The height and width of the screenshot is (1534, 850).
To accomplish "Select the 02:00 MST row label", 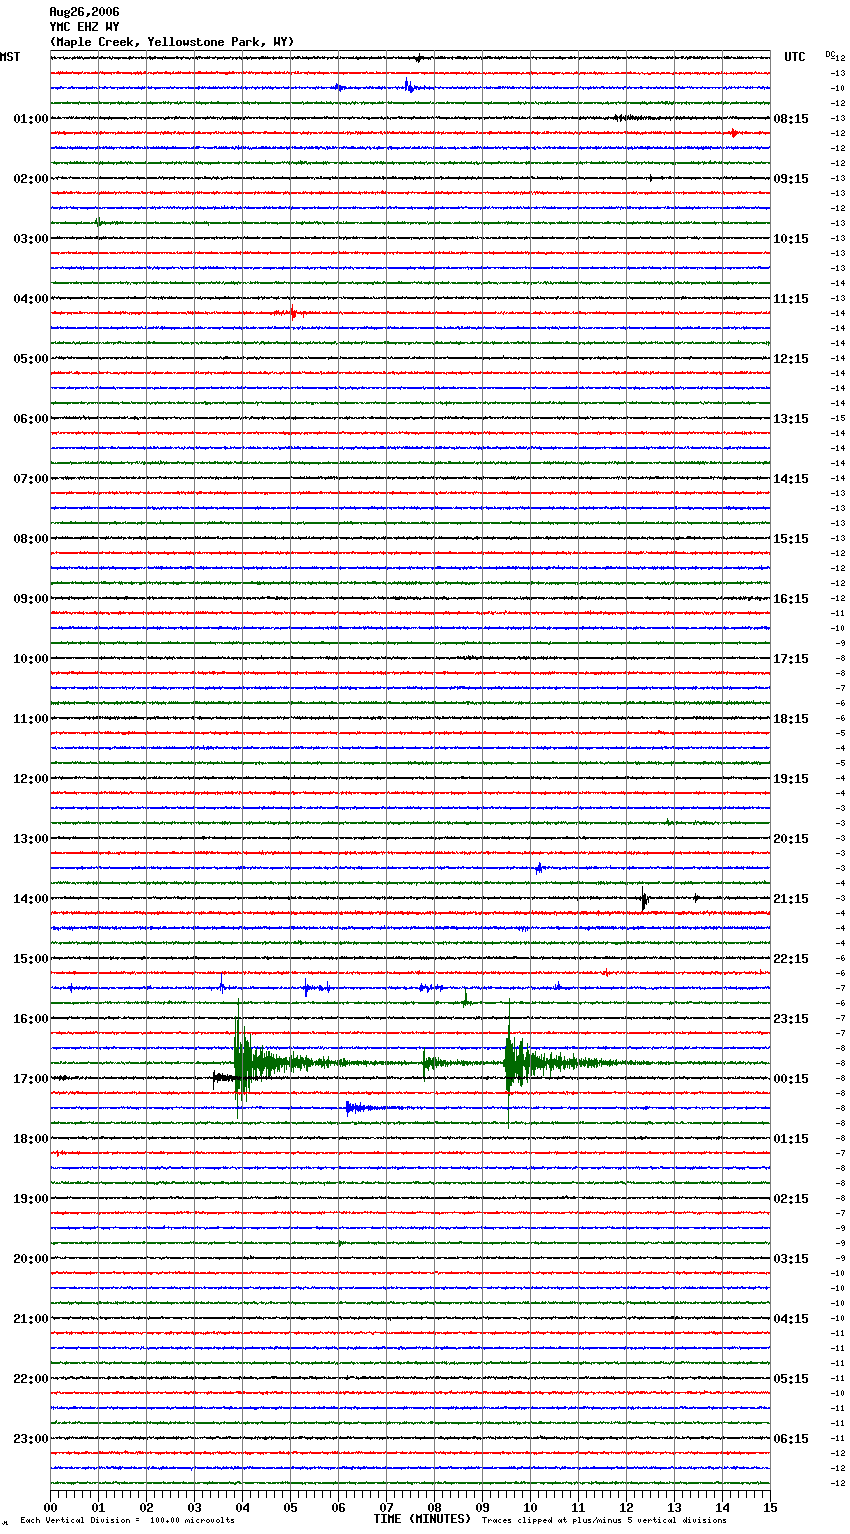I will (x=31, y=179).
